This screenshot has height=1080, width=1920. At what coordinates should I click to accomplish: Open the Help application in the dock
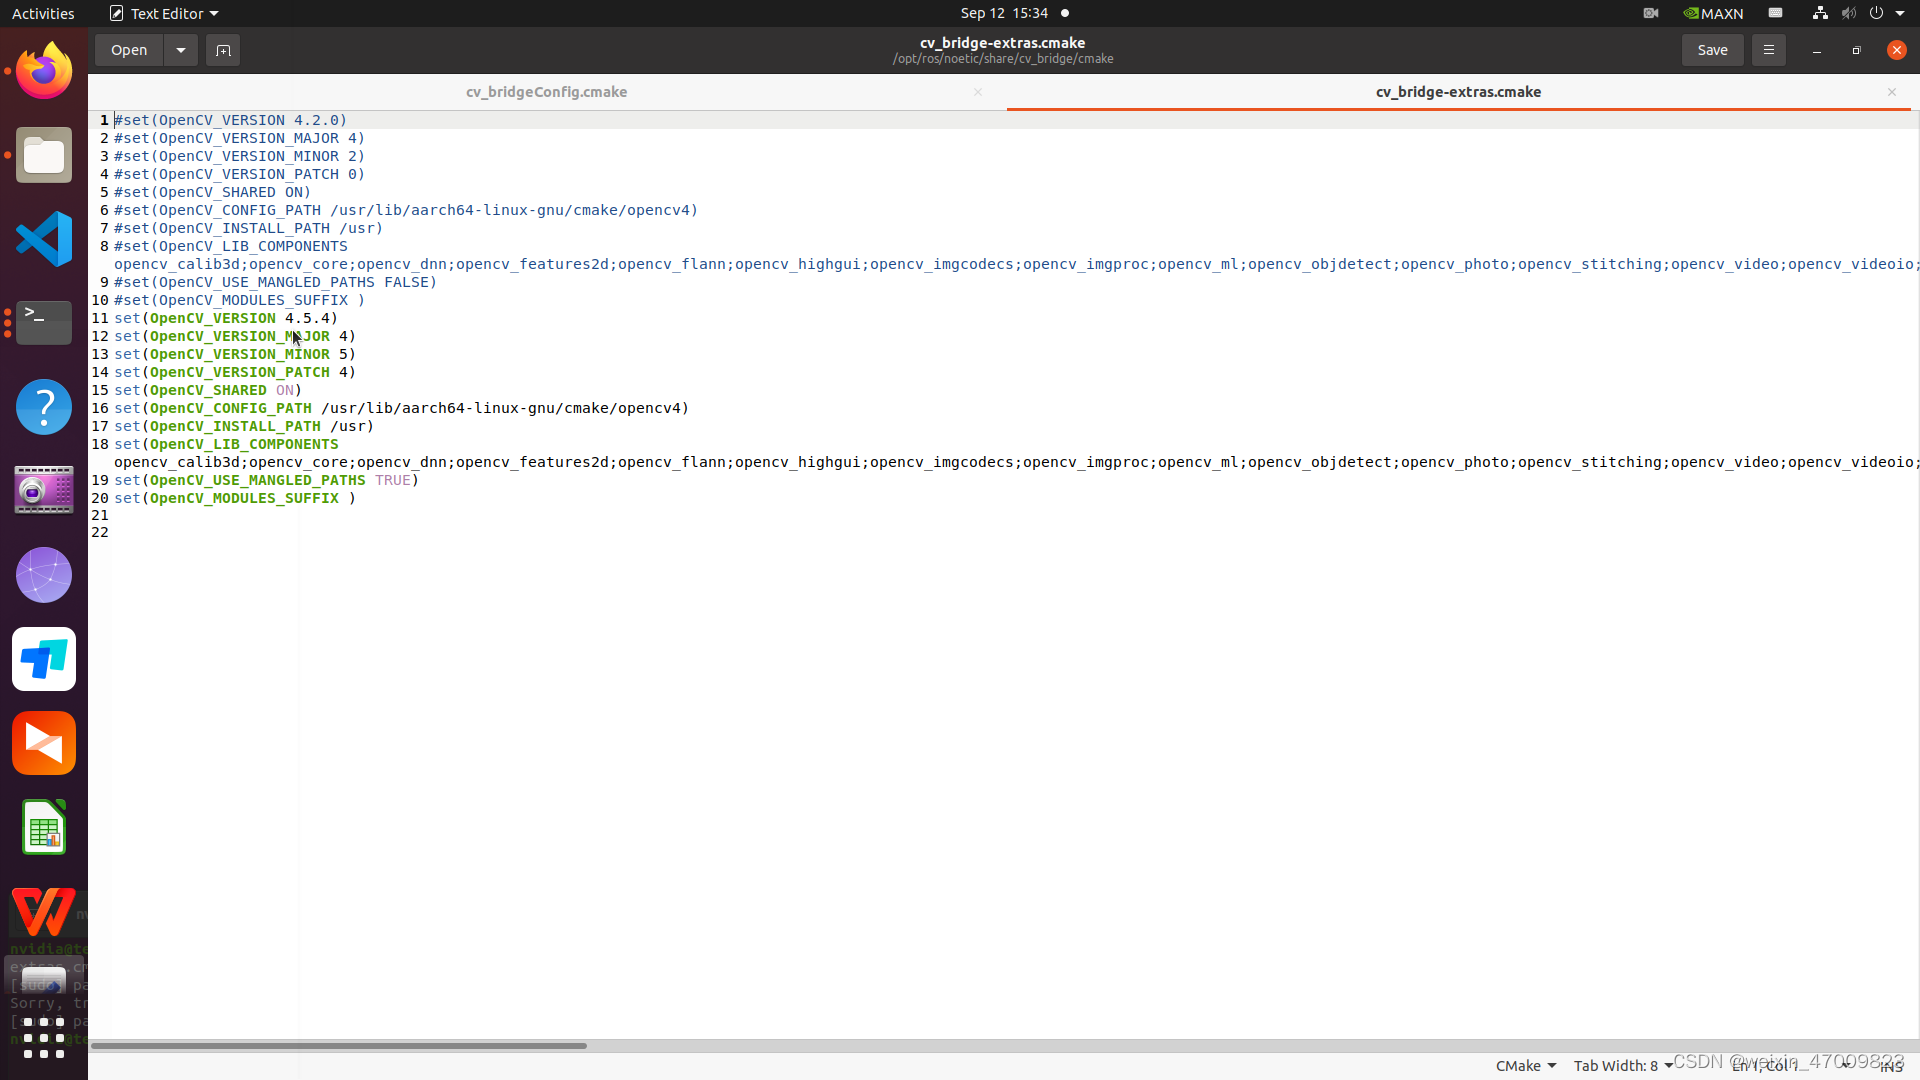point(44,406)
